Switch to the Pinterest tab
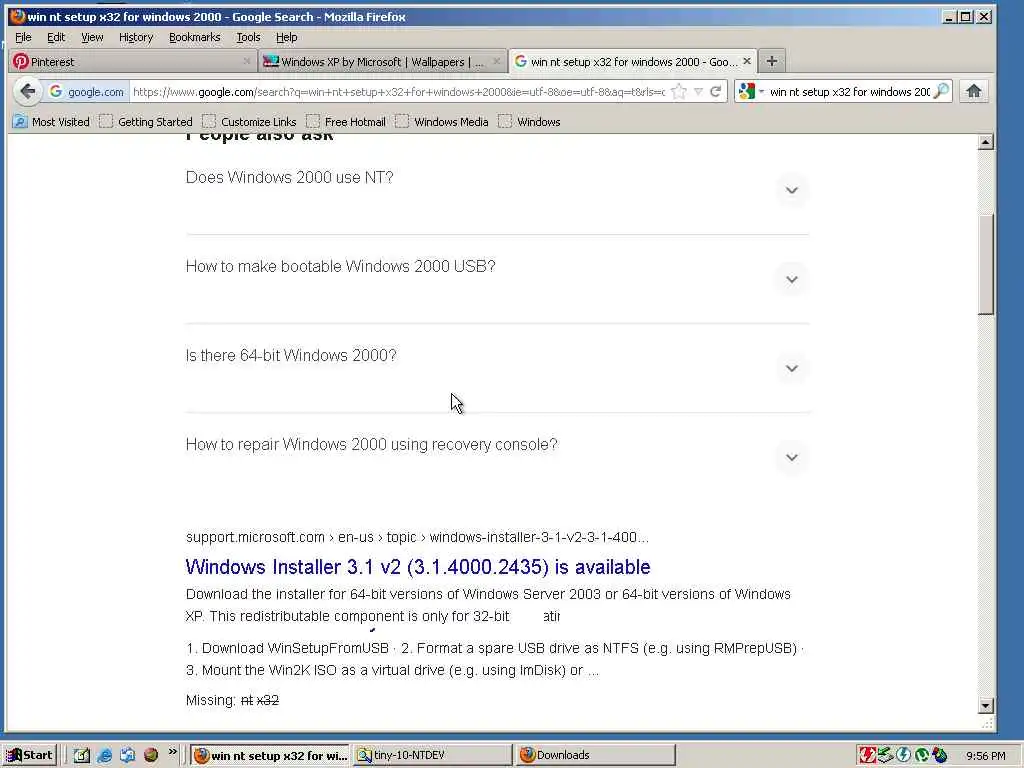The height and width of the screenshot is (768, 1024). 133,61
